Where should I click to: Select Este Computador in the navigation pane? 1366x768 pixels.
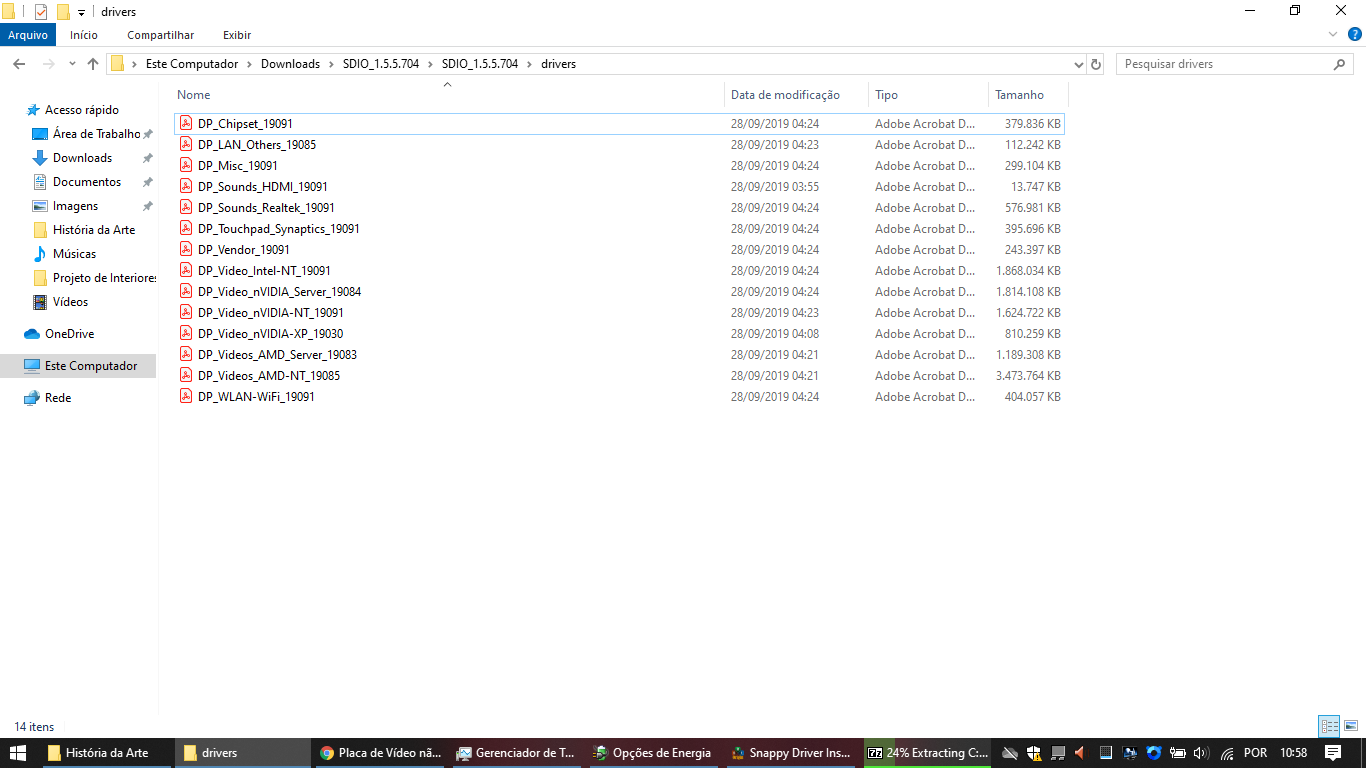tap(91, 366)
